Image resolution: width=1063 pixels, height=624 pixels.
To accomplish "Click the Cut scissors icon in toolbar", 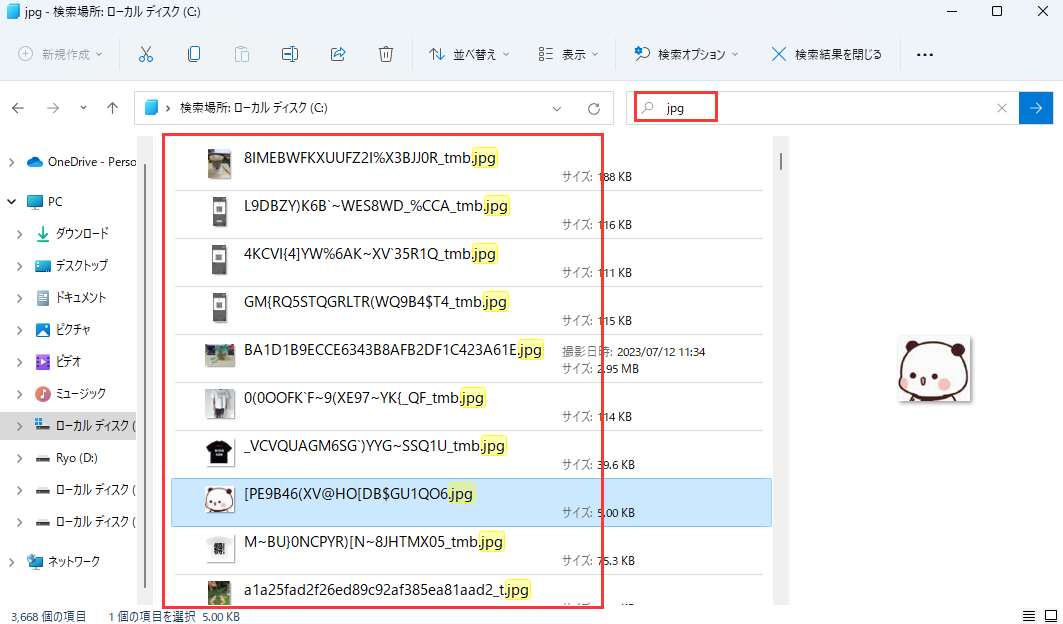I will [146, 54].
